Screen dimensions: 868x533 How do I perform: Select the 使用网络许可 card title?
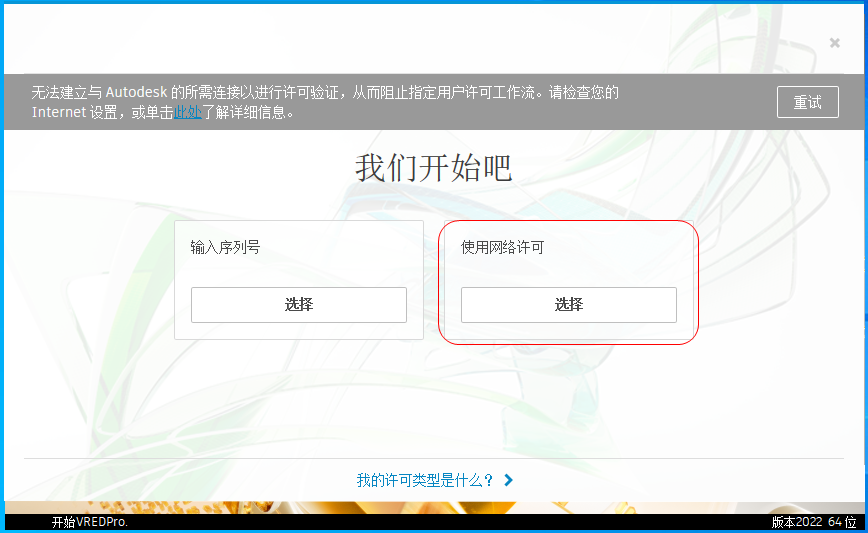pyautogui.click(x=502, y=247)
